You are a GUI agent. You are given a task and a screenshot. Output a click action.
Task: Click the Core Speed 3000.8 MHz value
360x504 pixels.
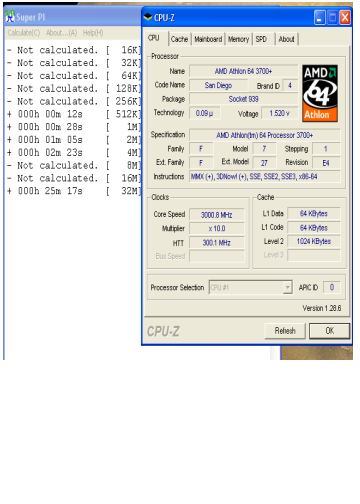pos(216,215)
